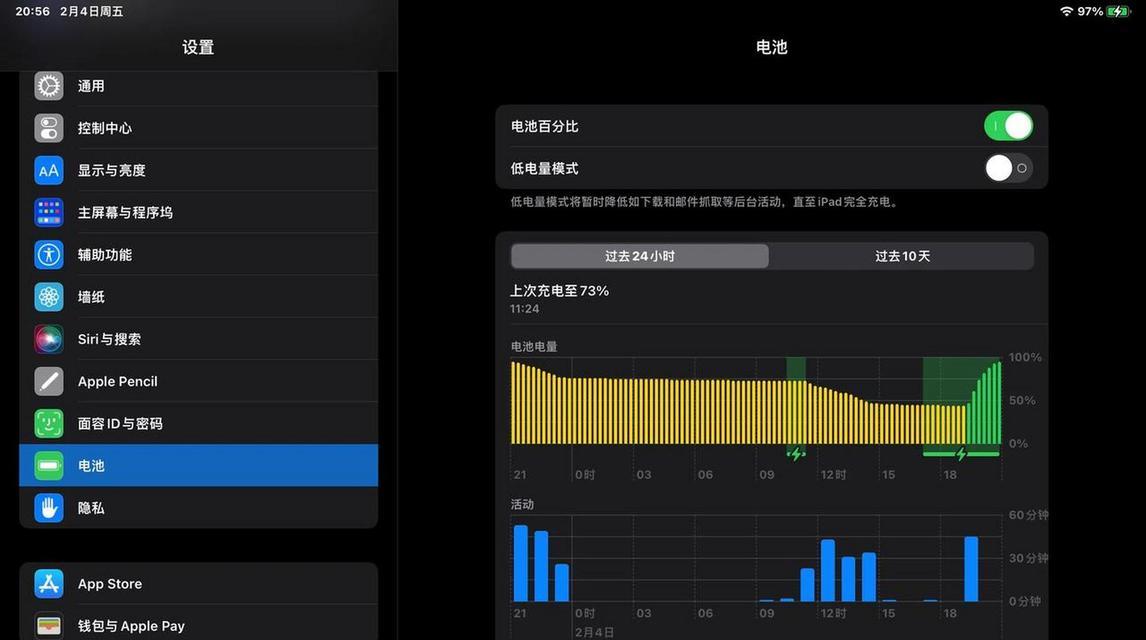Tap the 电池电量 chart label
1146x640 pixels.
pos(534,346)
